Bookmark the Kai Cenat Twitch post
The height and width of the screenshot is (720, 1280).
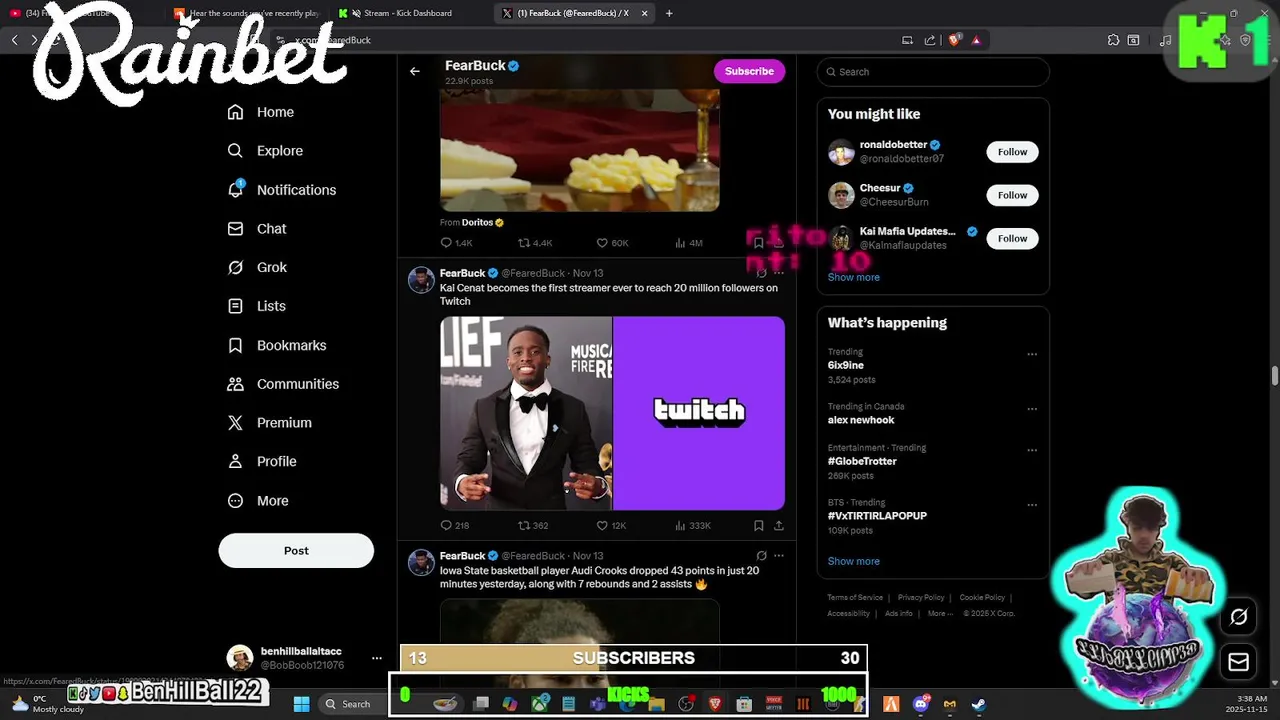[x=758, y=525]
